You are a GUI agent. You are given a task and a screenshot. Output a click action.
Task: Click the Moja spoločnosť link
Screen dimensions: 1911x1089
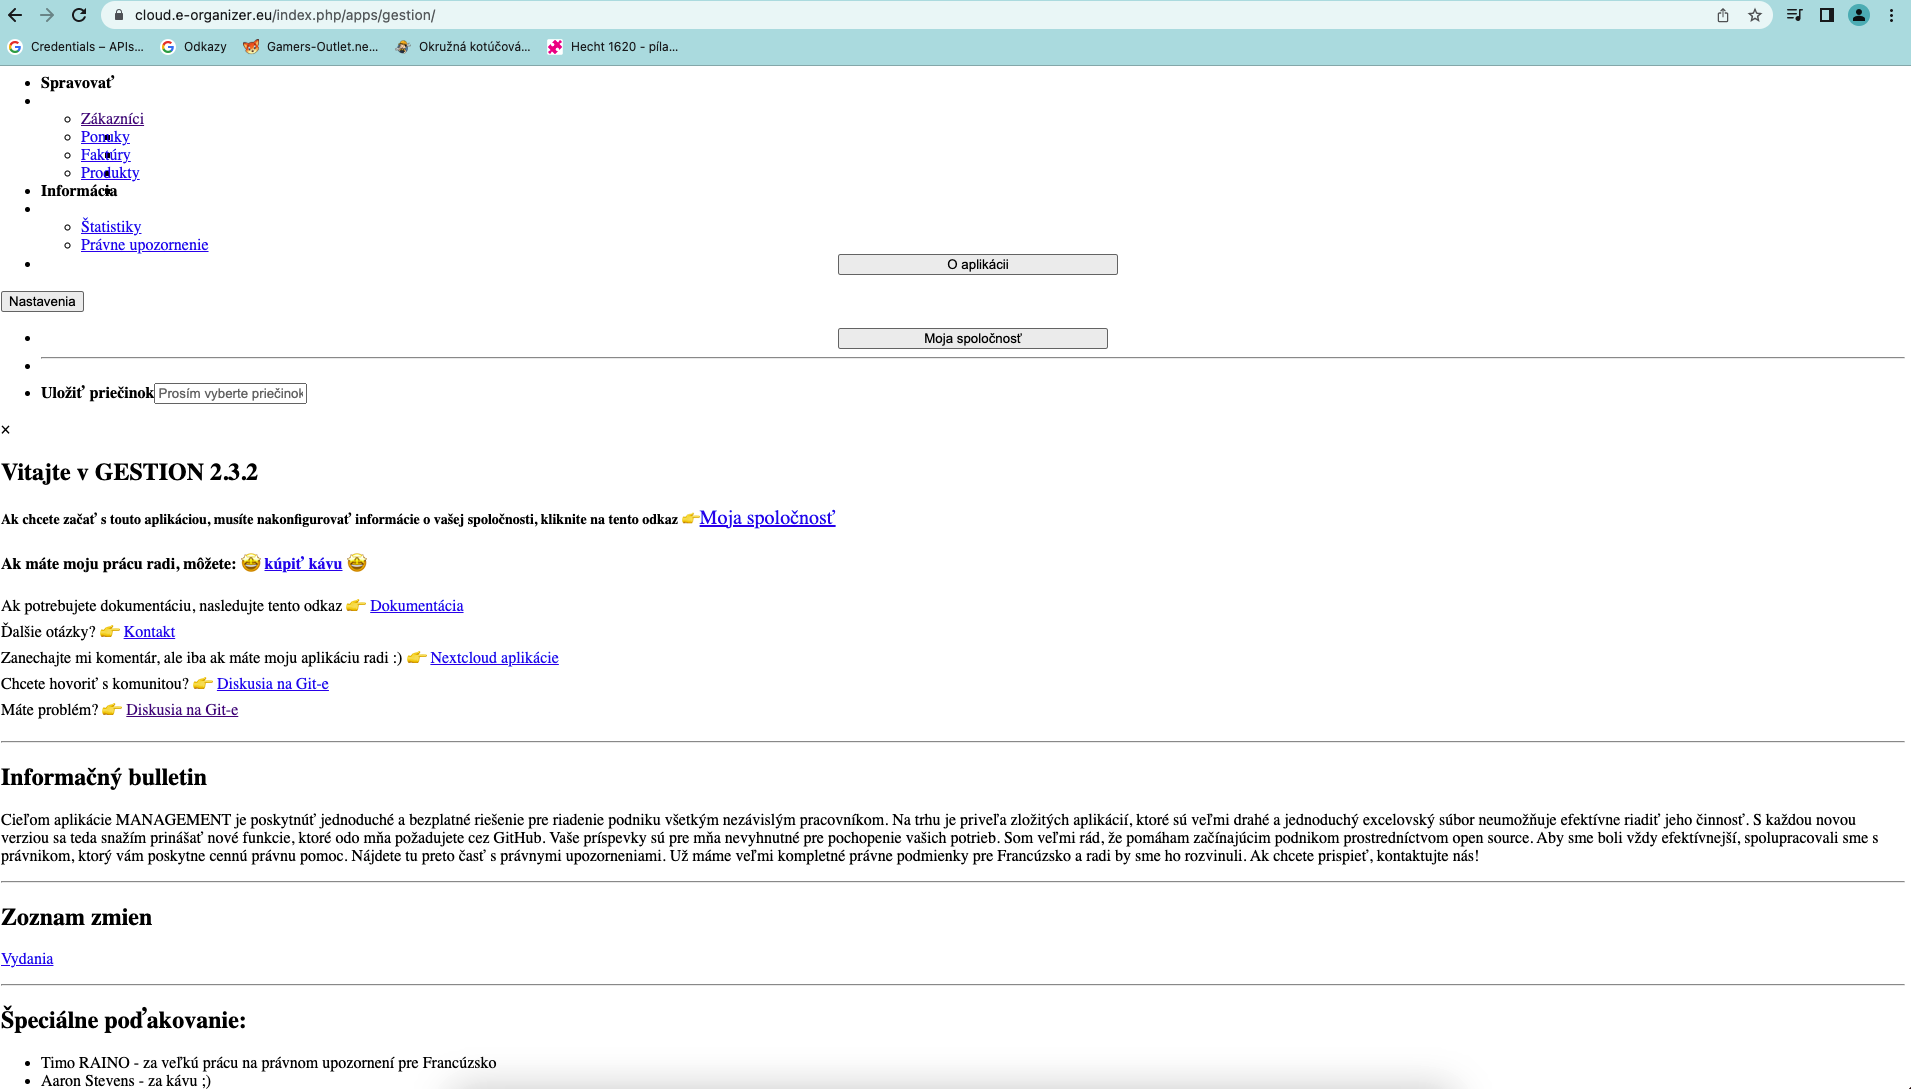coord(767,518)
